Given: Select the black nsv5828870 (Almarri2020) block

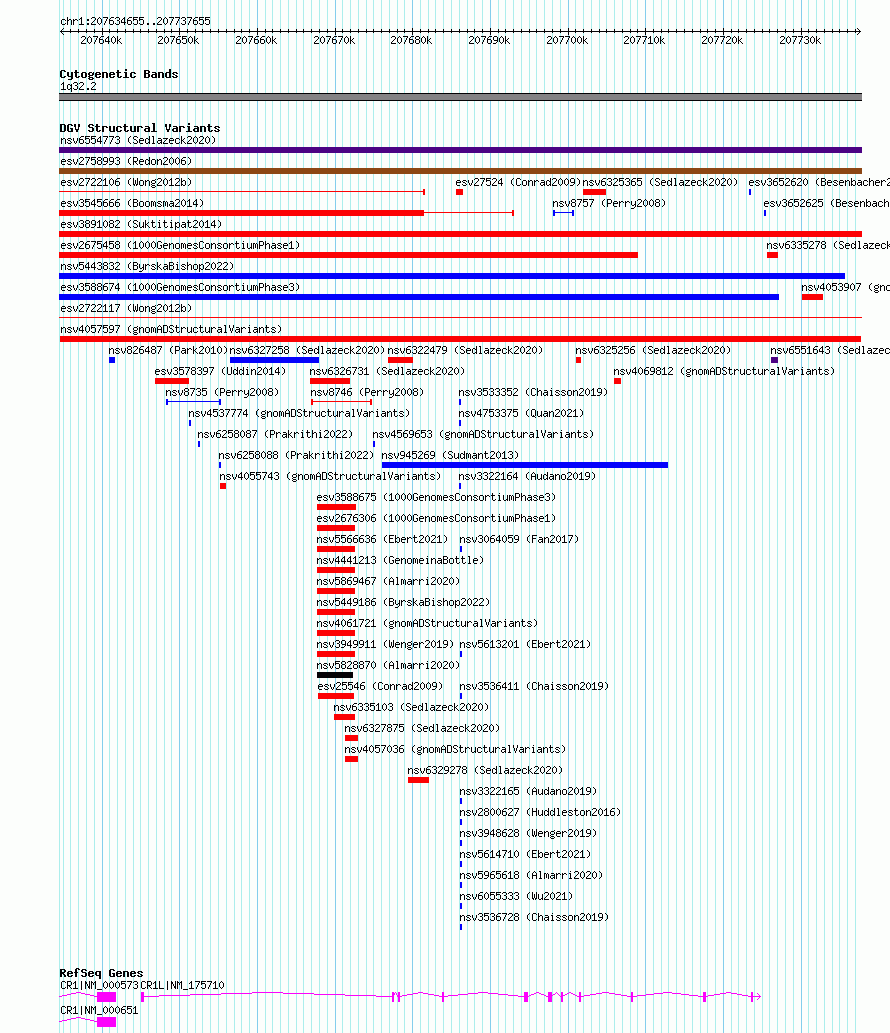Looking at the screenshot, I should pos(335,675).
